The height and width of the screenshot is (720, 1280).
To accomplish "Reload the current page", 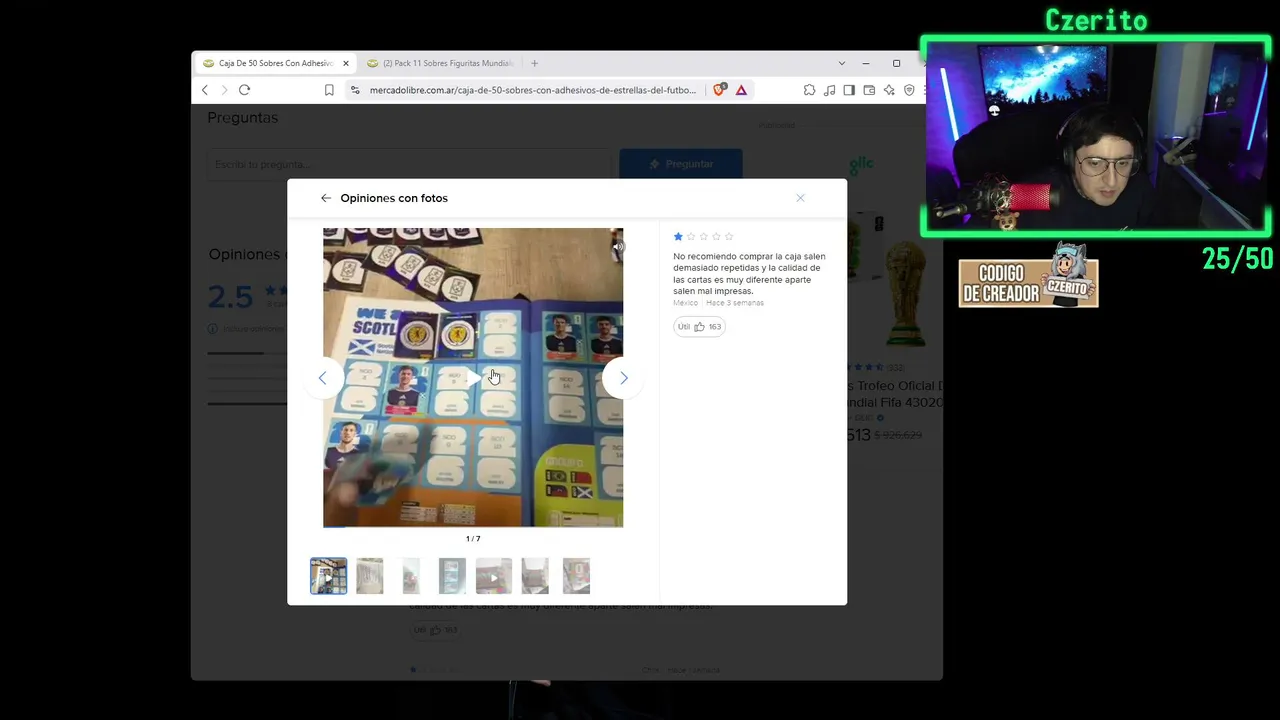I will pyautogui.click(x=244, y=90).
